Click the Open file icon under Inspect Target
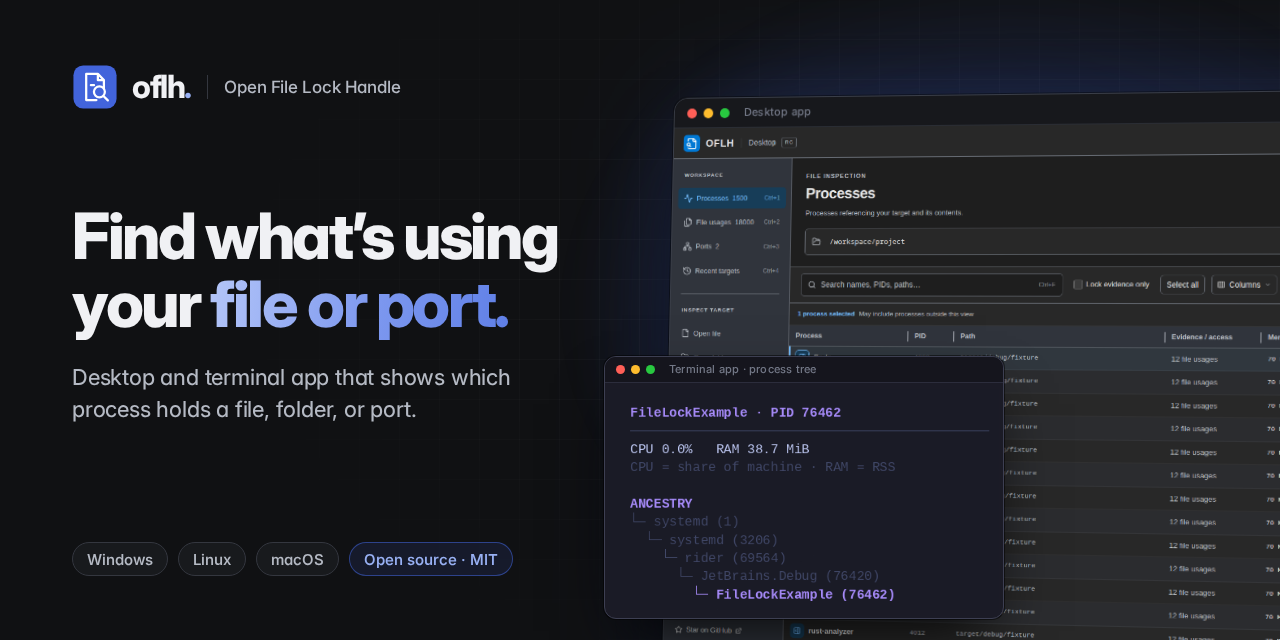Image resolution: width=1280 pixels, height=640 pixels. point(686,333)
